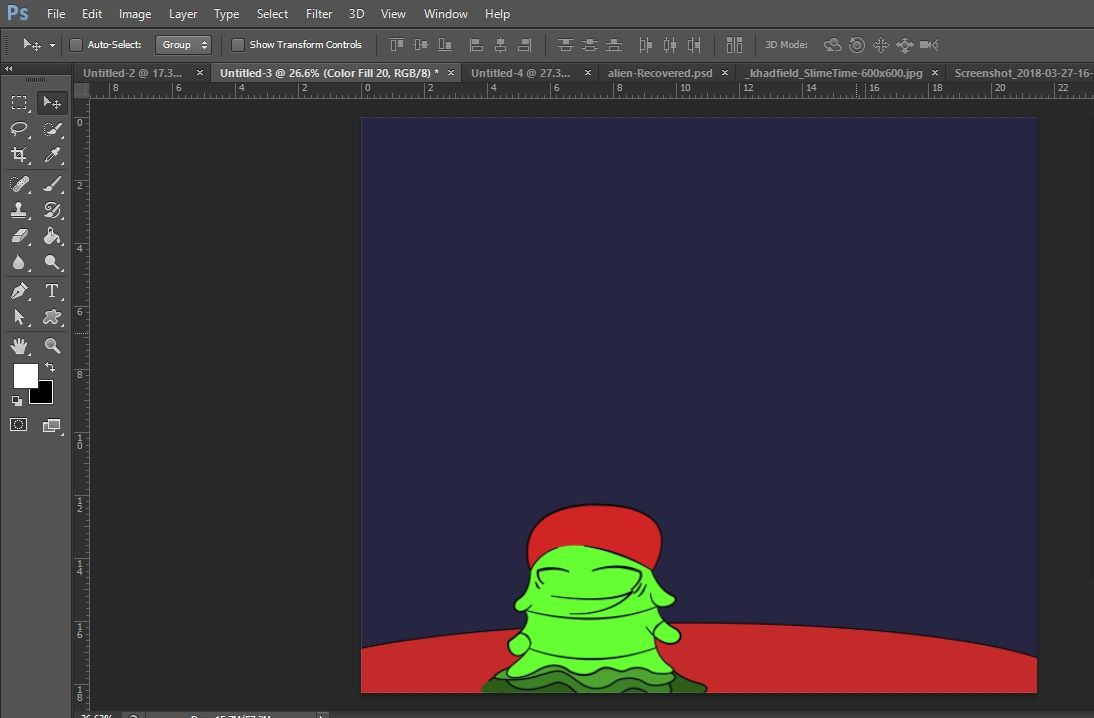The height and width of the screenshot is (718, 1094).
Task: Toggle Quick Mask mode
Action: coord(19,425)
